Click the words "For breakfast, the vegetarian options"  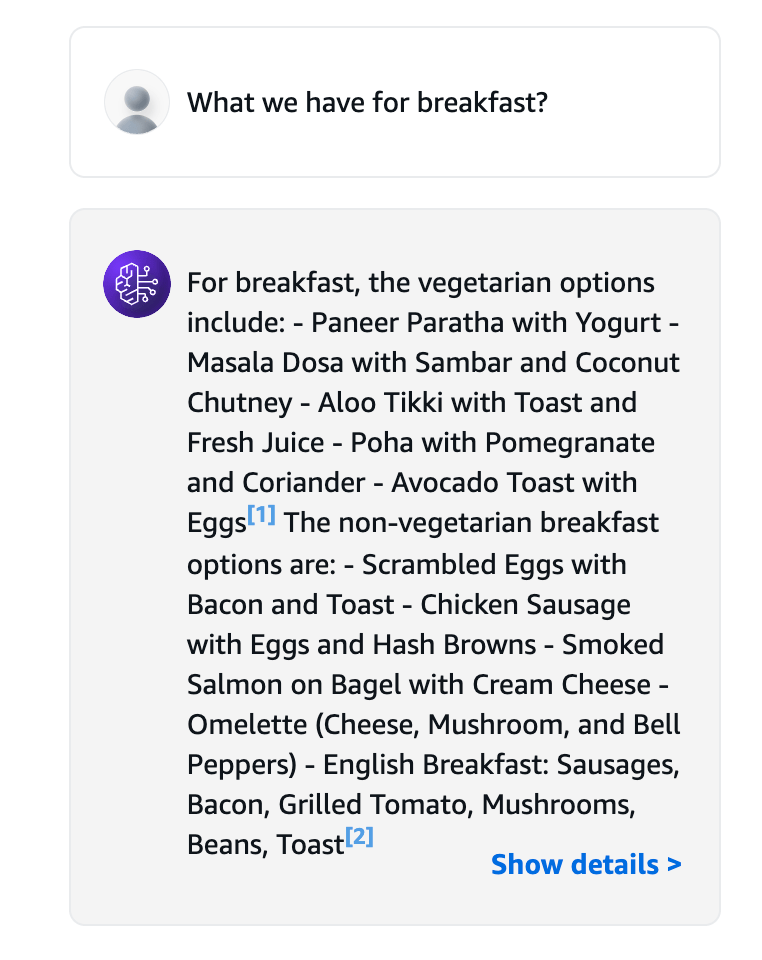point(420,283)
